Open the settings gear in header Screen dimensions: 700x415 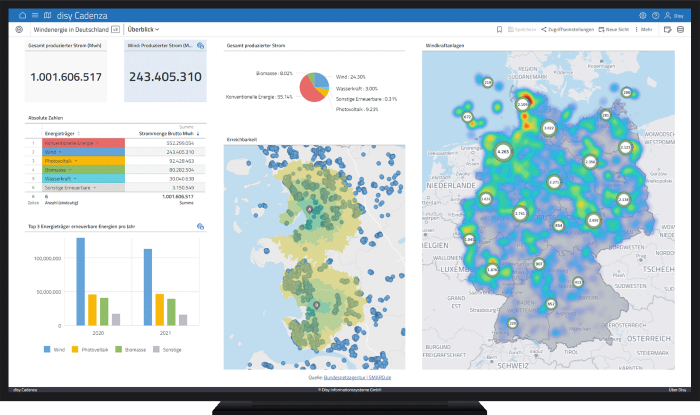(642, 15)
